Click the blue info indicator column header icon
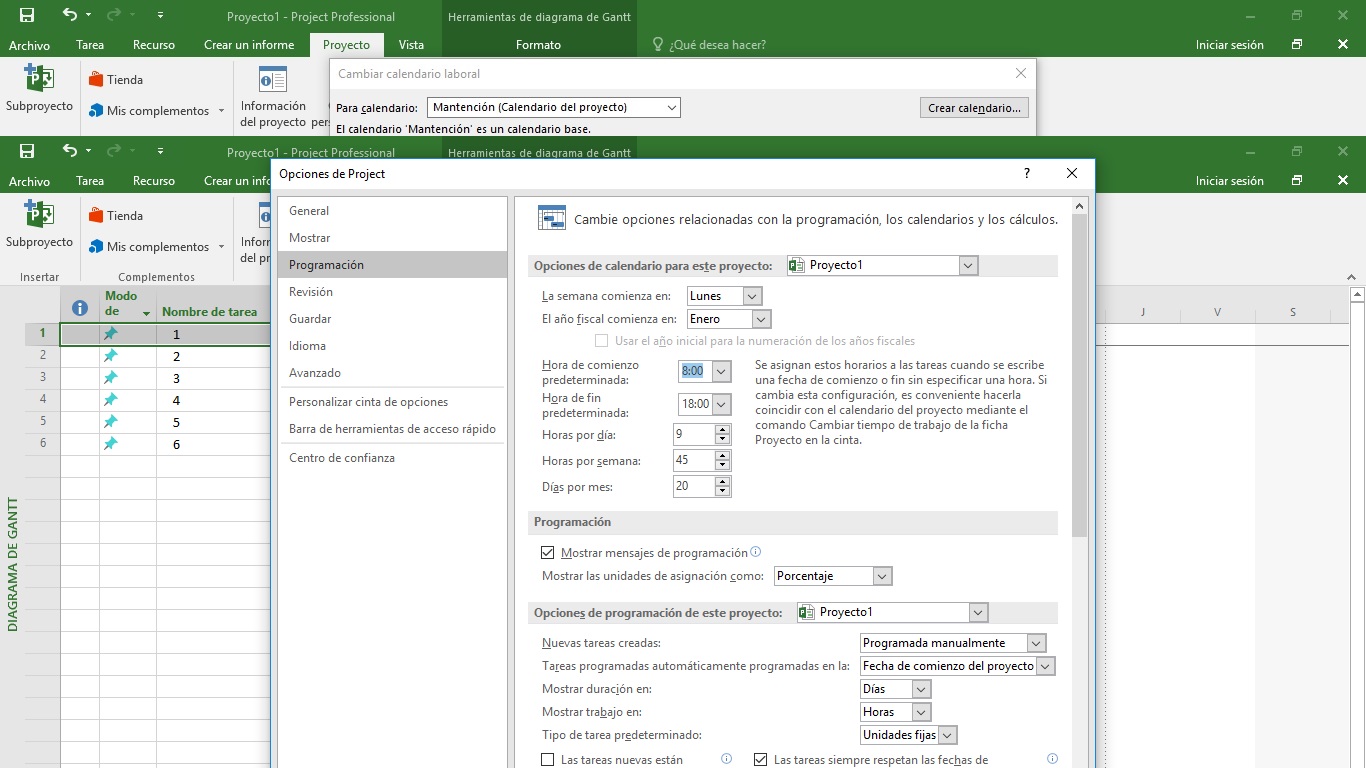 80,309
